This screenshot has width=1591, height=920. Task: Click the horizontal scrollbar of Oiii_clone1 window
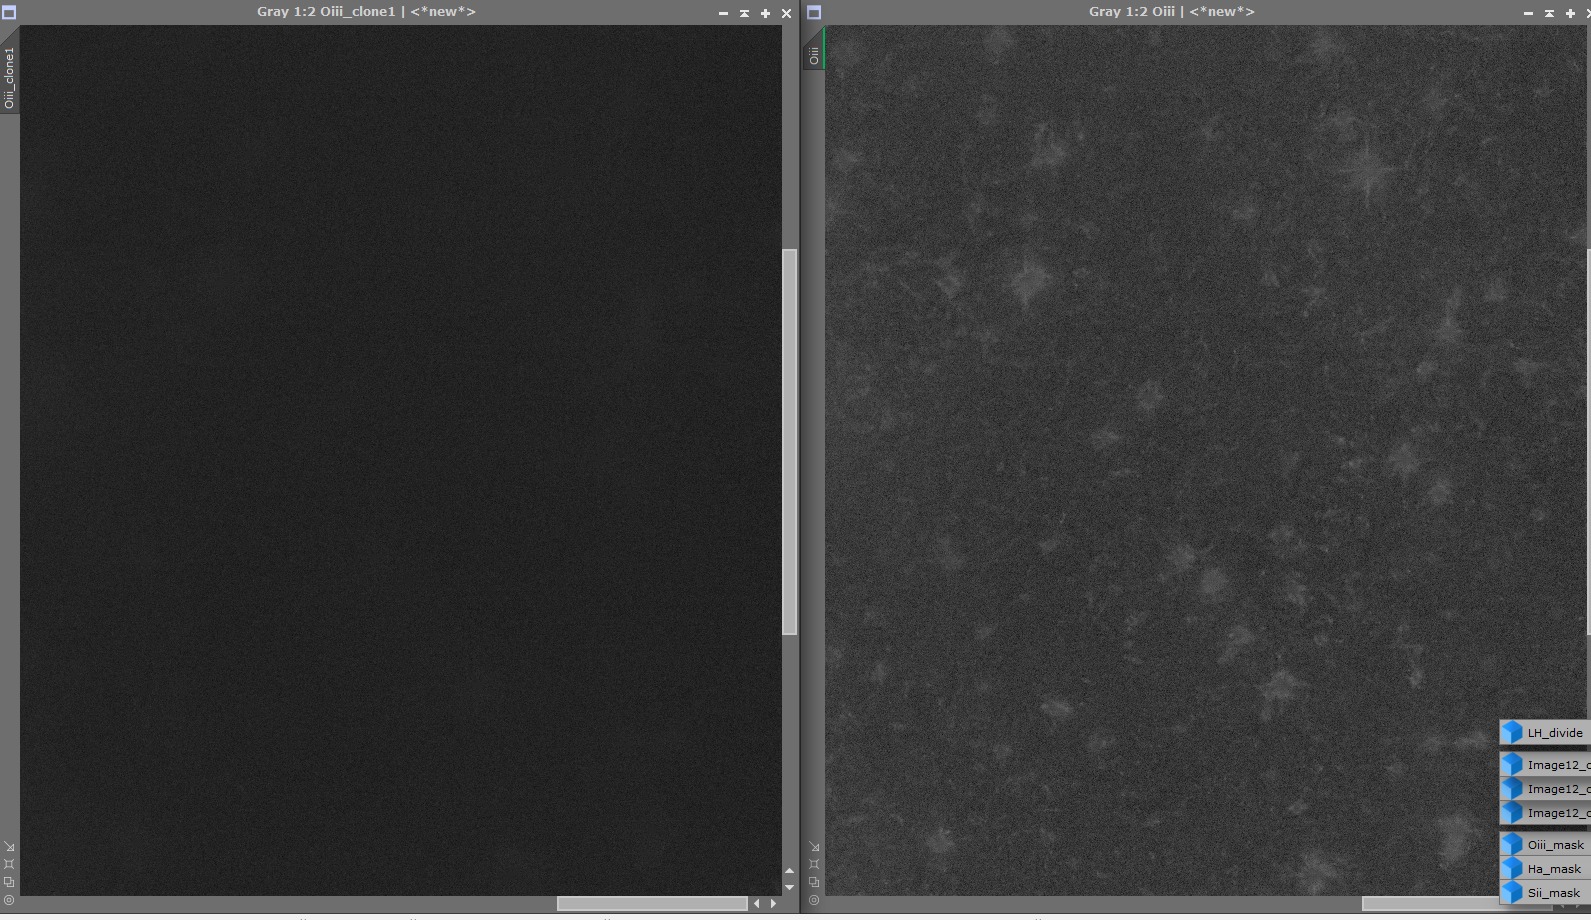pyautogui.click(x=652, y=903)
